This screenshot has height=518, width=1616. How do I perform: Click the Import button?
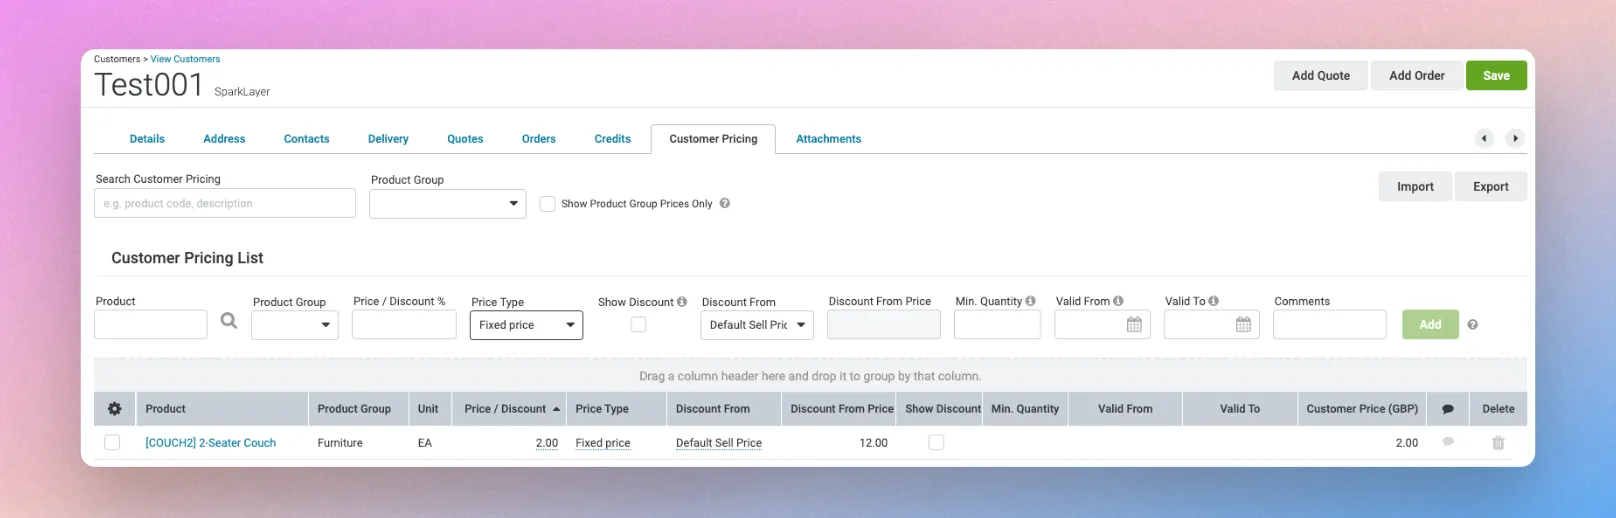click(x=1415, y=187)
